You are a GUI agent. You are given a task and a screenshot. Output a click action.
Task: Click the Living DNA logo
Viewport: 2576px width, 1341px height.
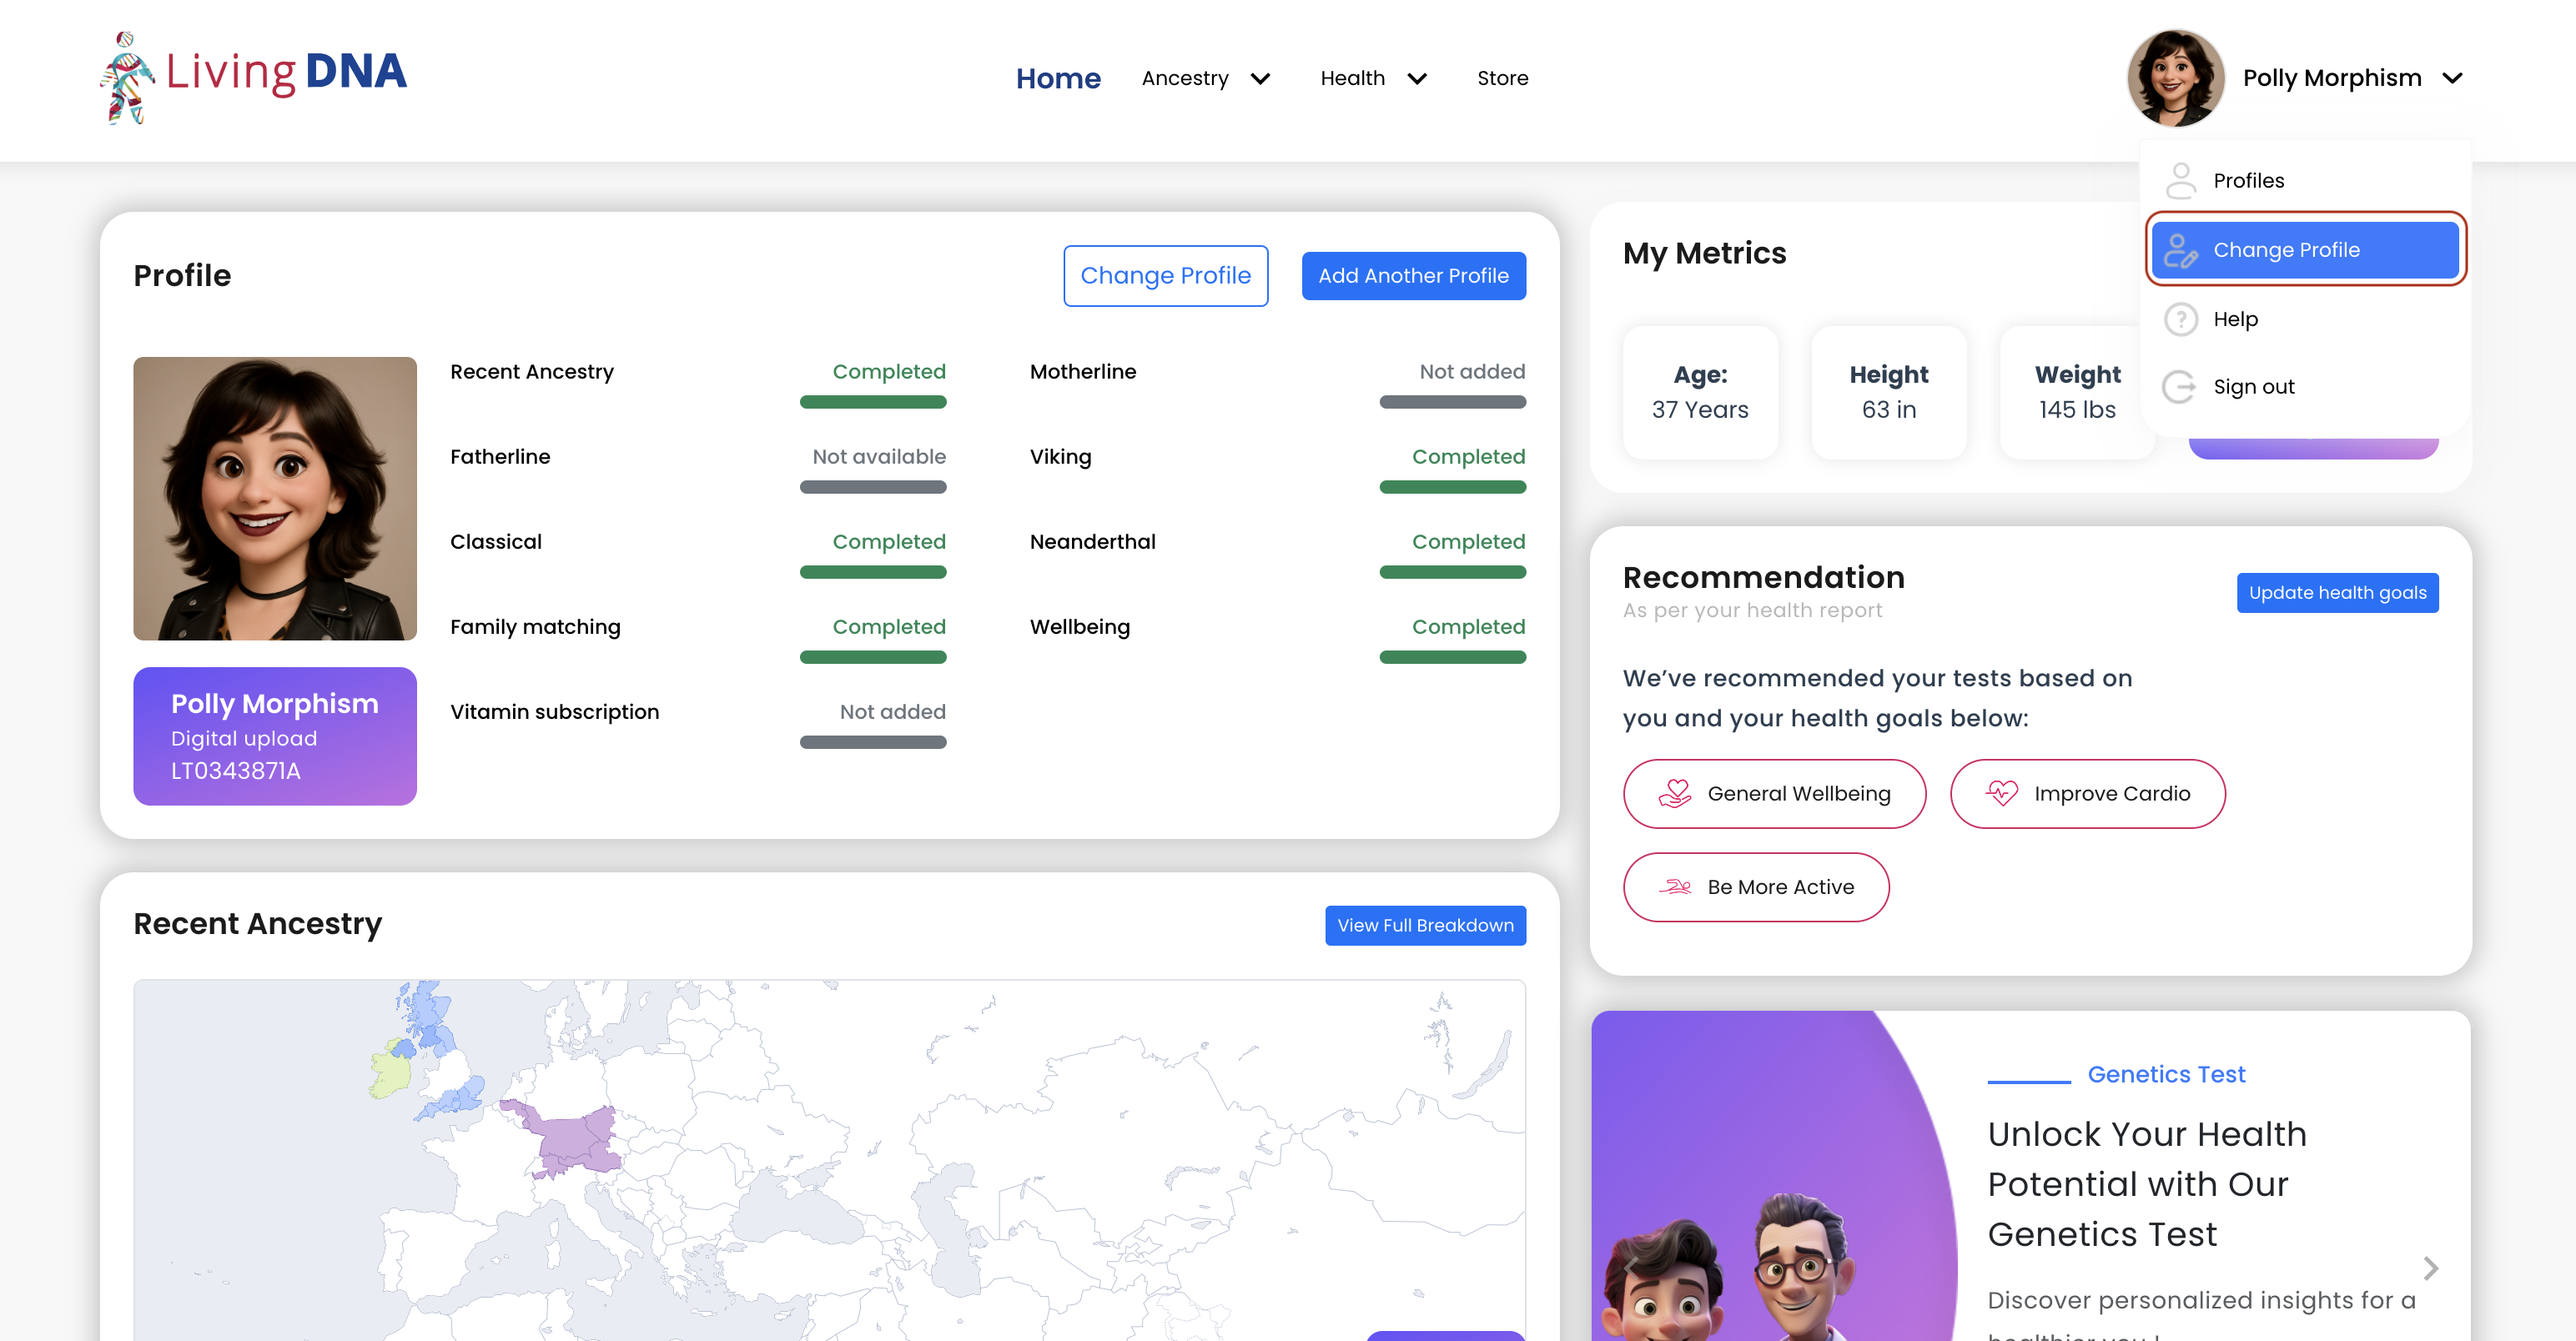pos(253,77)
